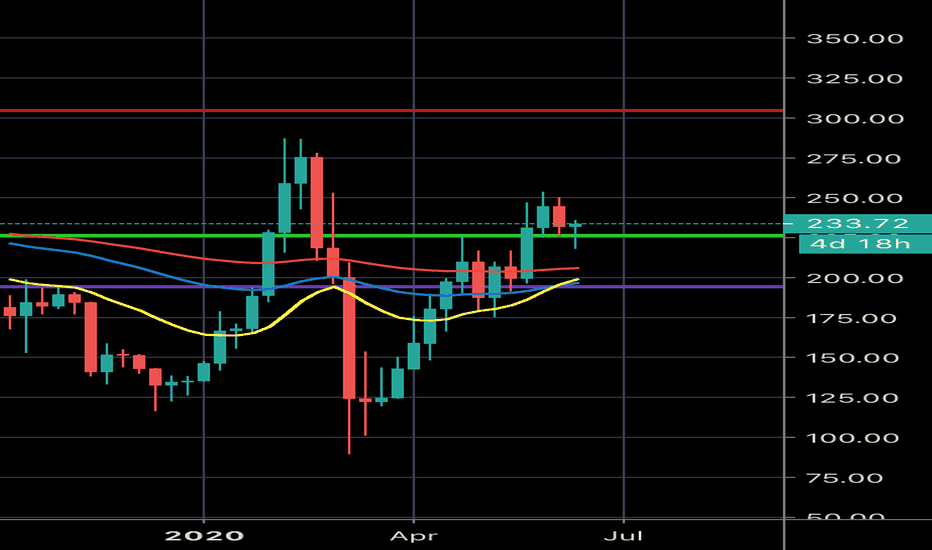Click the 250.00 price axis label

pyautogui.click(x=855, y=198)
